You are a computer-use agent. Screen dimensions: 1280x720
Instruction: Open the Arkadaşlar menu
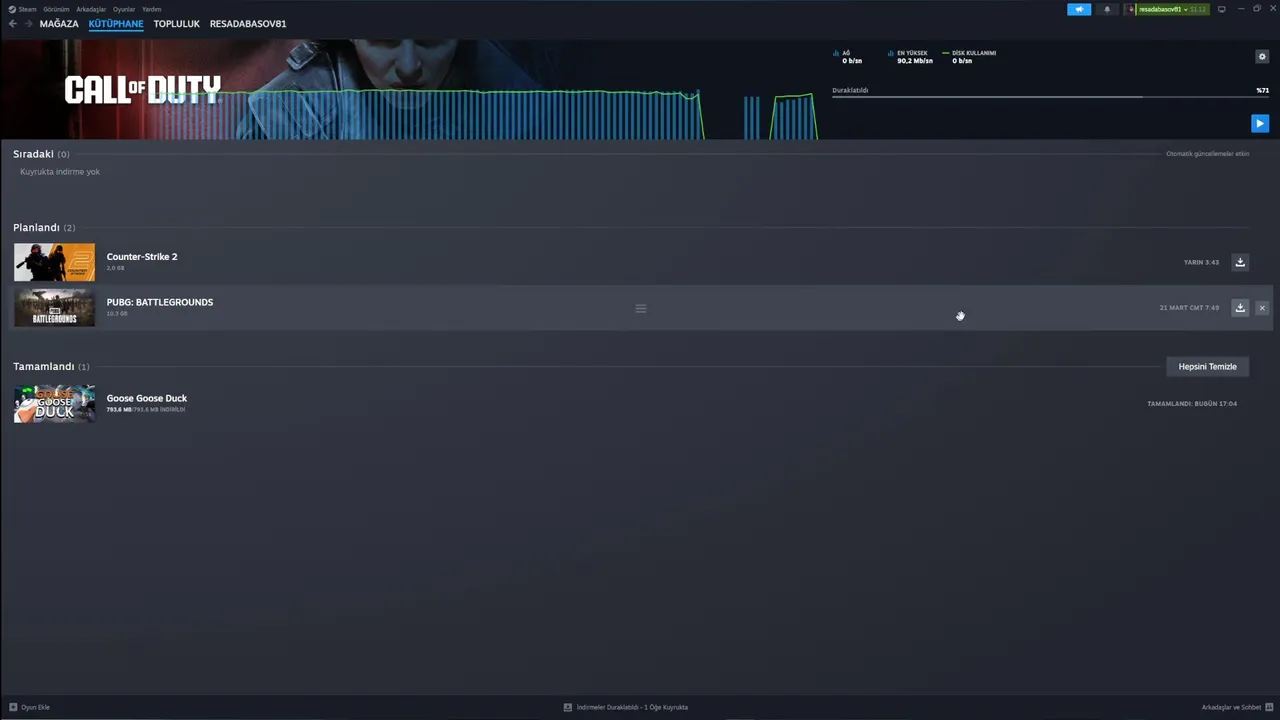(91, 9)
